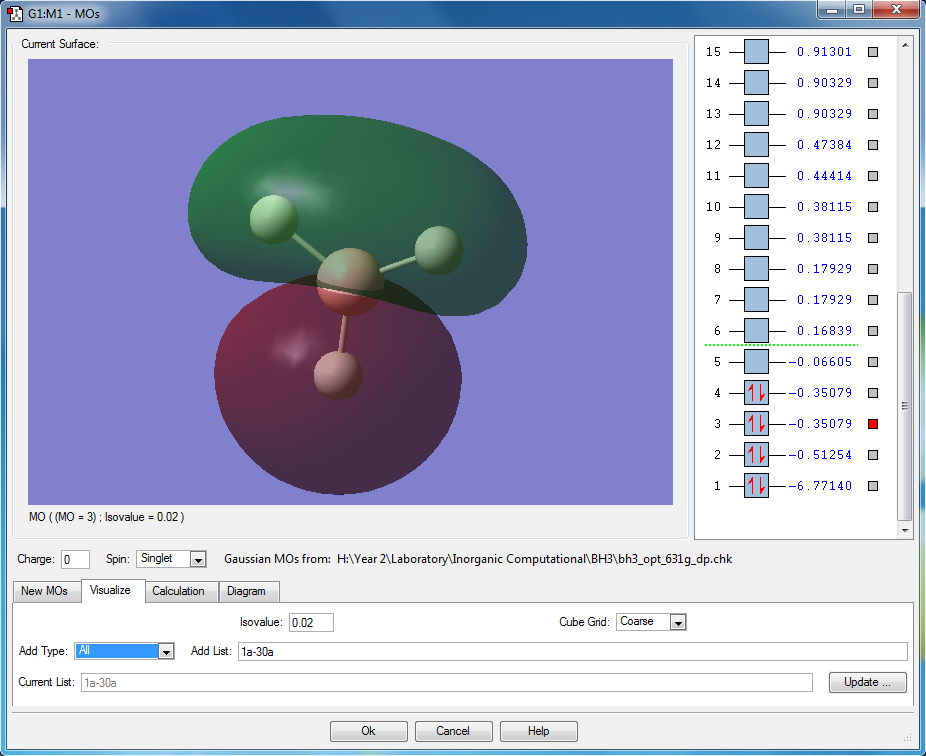Toggle the red surface marker for MO 3
Viewport: 926px width, 756px height.
pyautogui.click(x=872, y=424)
